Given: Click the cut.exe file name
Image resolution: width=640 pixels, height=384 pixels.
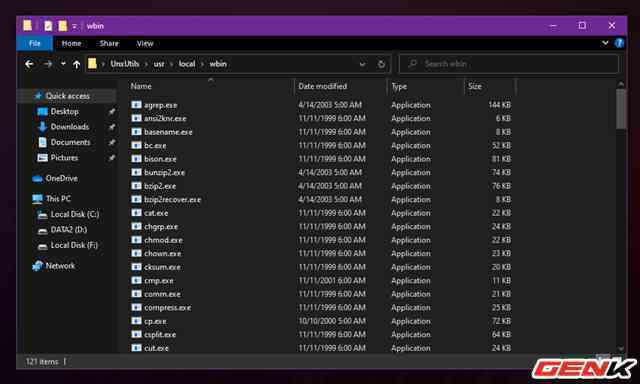Looking at the screenshot, I should point(156,348).
